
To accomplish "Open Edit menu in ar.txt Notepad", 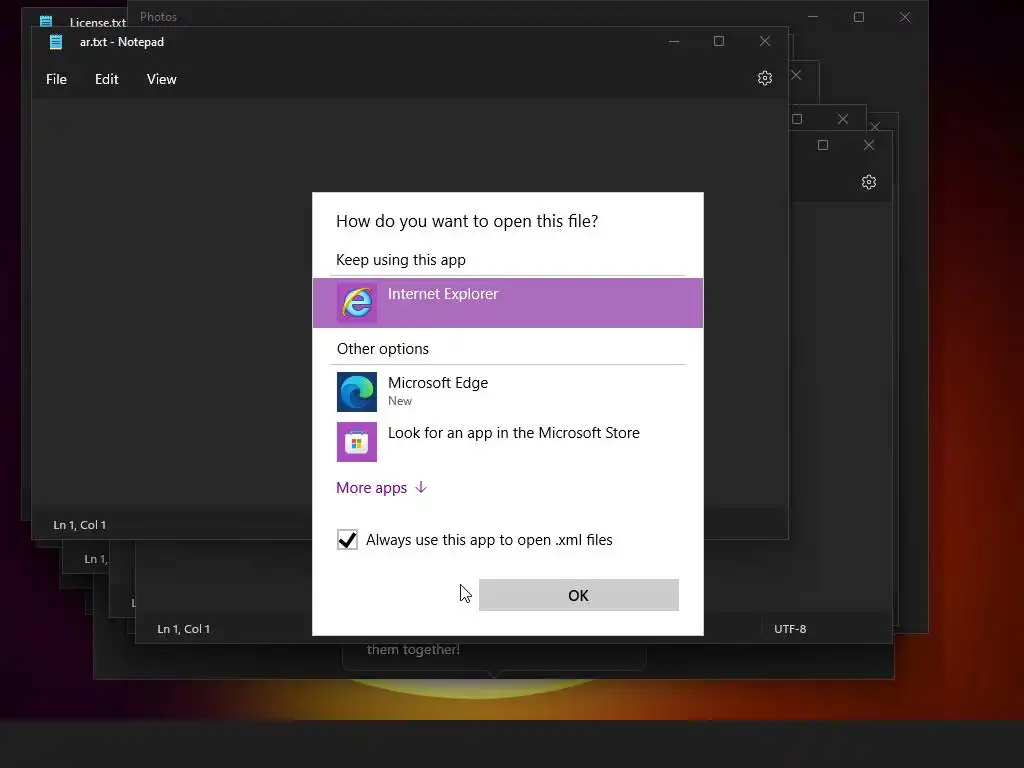I will click(x=106, y=79).
